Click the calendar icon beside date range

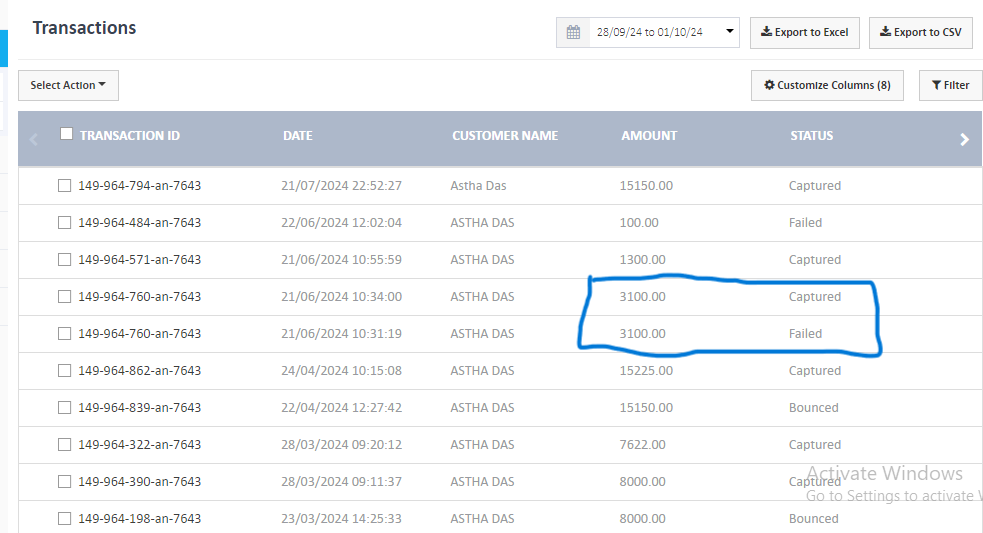573,32
